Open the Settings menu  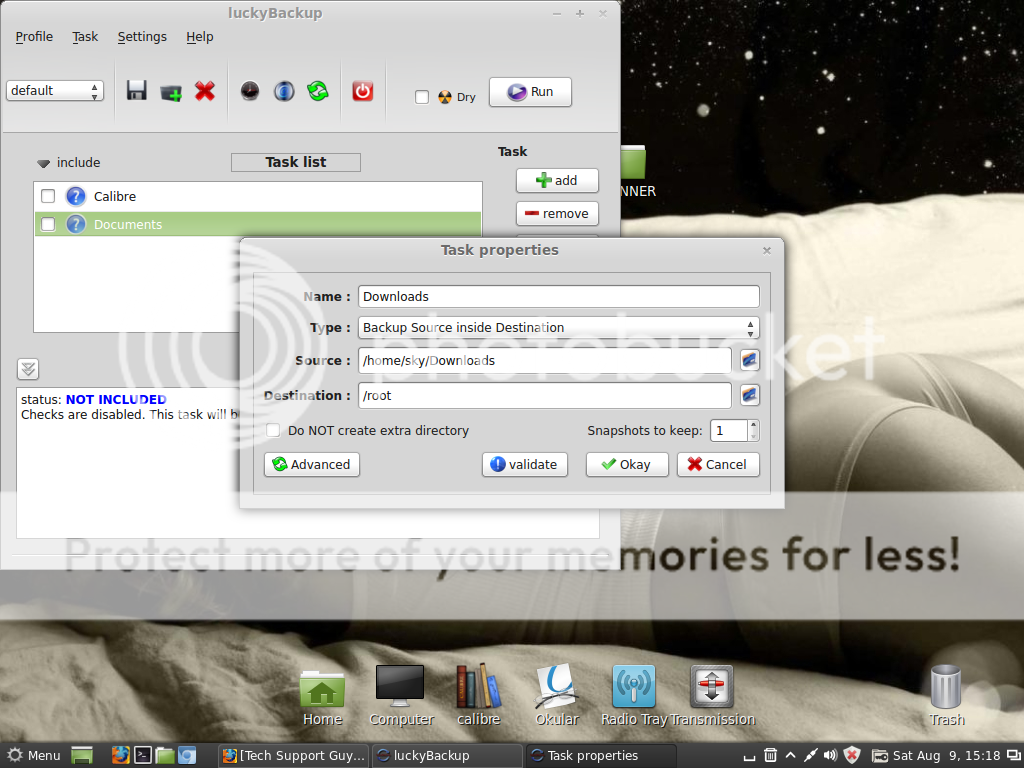tap(141, 36)
